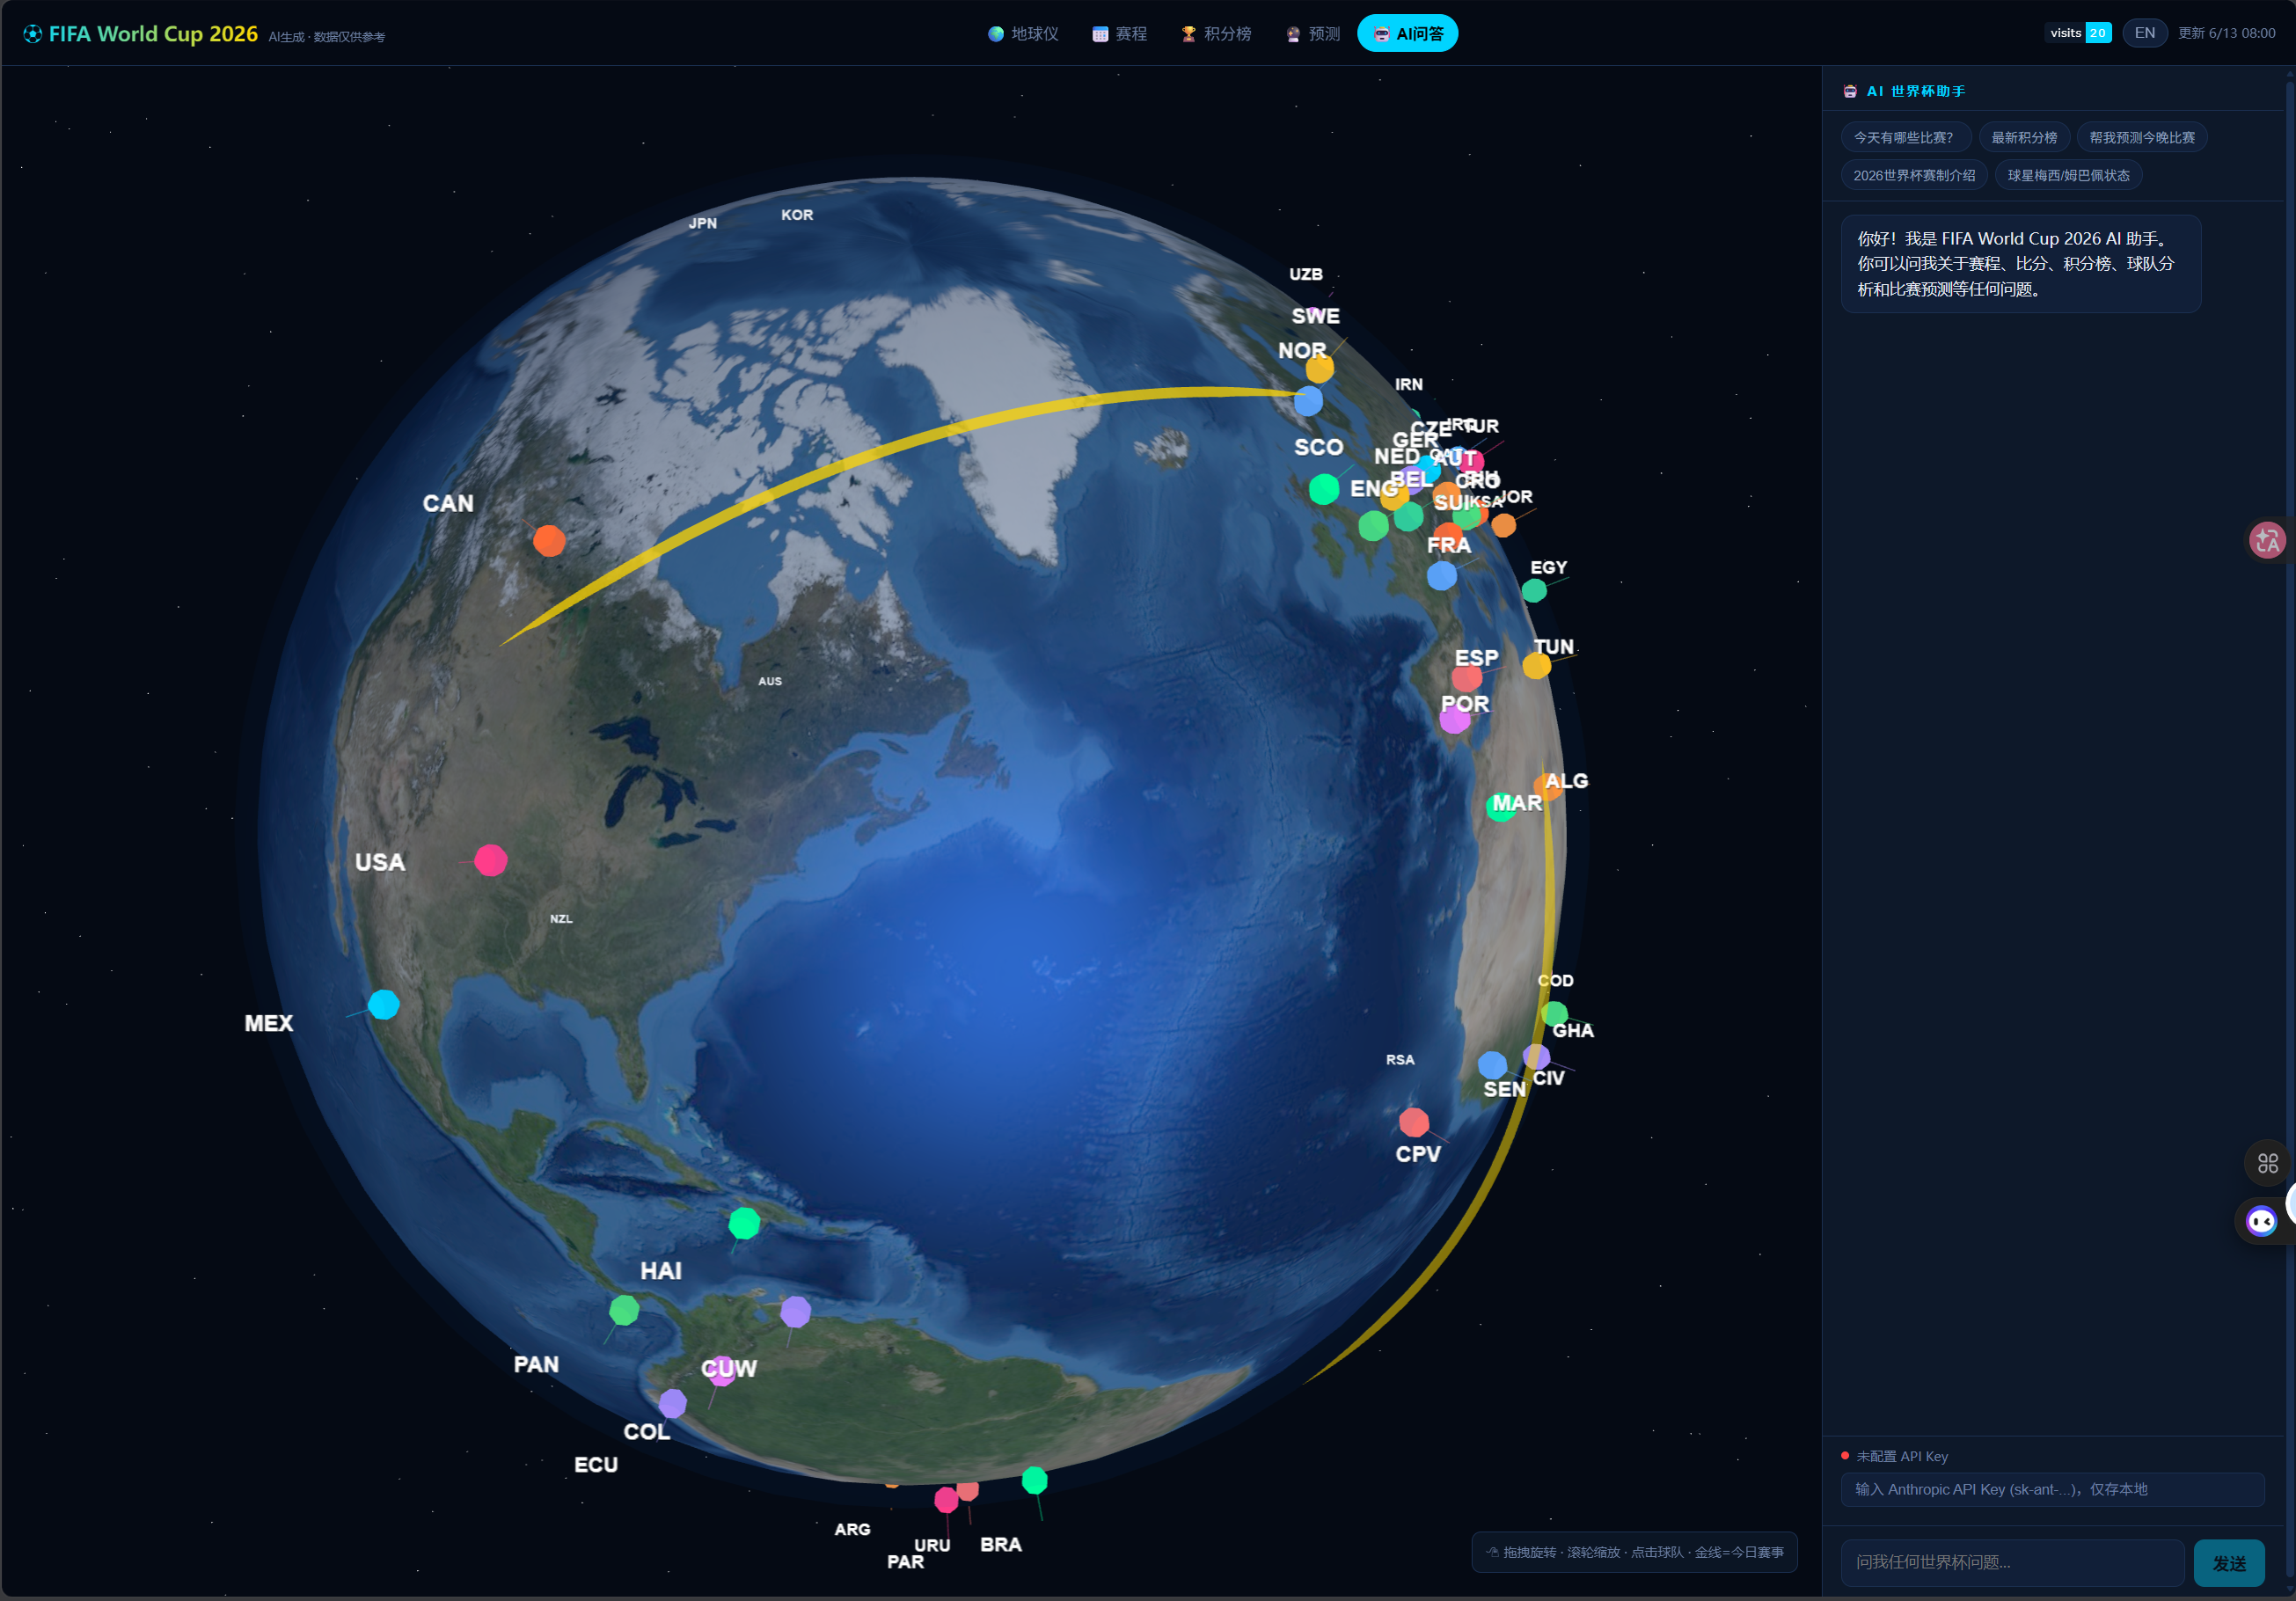This screenshot has height=1601, width=2296.
Task: Click the AUS label on the globe
Action: (770, 681)
